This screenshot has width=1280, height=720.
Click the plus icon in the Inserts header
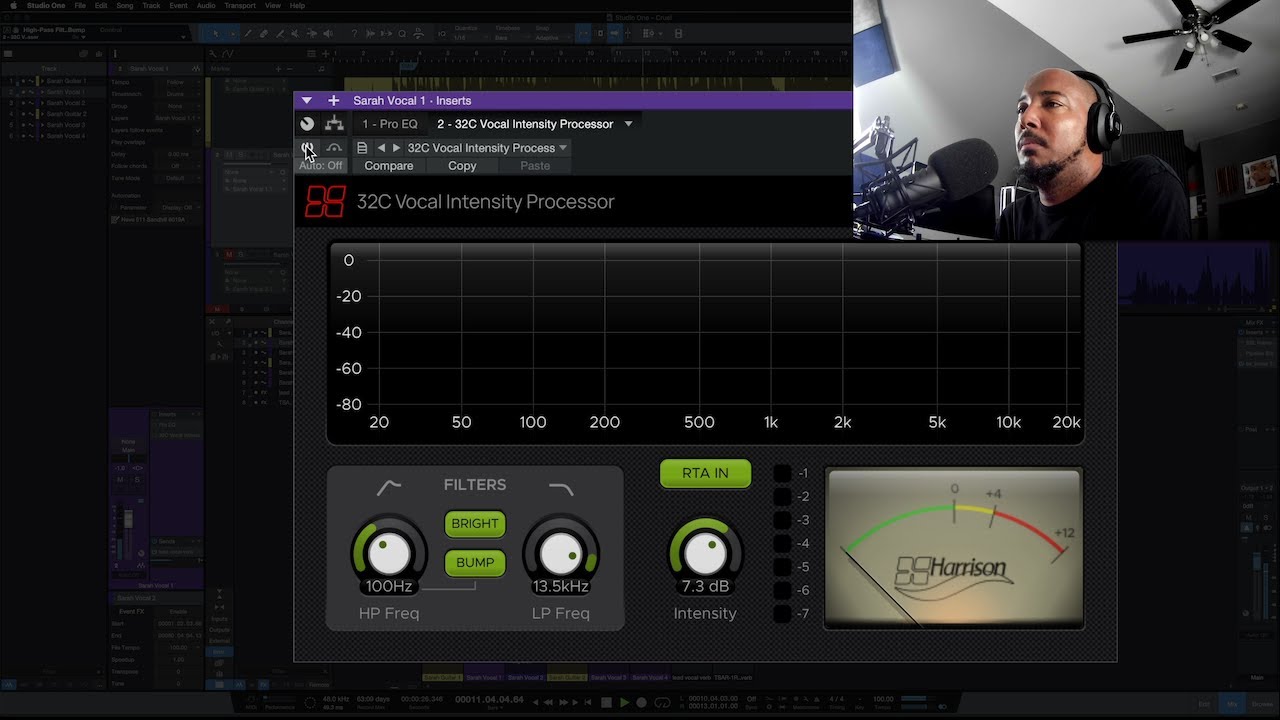click(x=334, y=100)
